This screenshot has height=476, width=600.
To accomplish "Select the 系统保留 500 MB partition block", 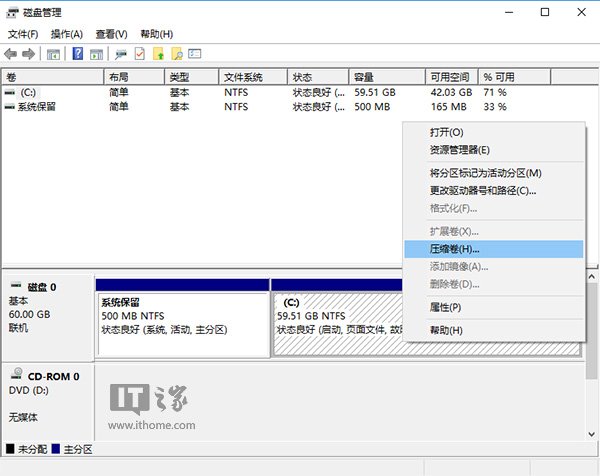I will [183, 318].
